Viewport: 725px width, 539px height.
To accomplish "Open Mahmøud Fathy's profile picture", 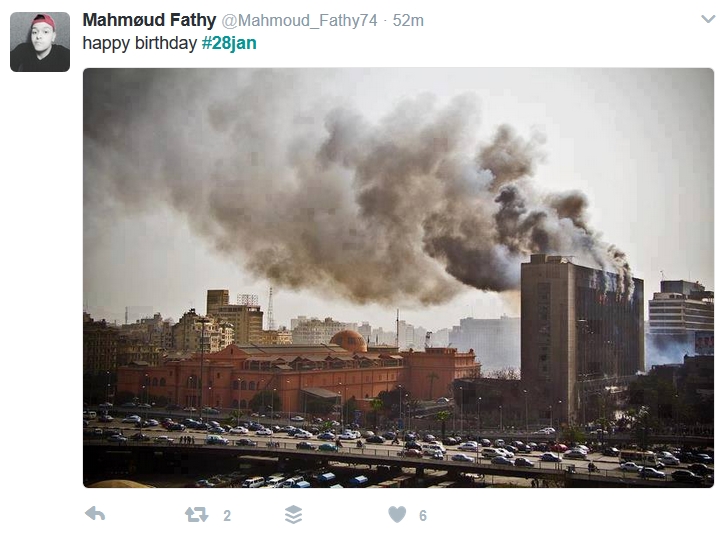I will point(40,42).
